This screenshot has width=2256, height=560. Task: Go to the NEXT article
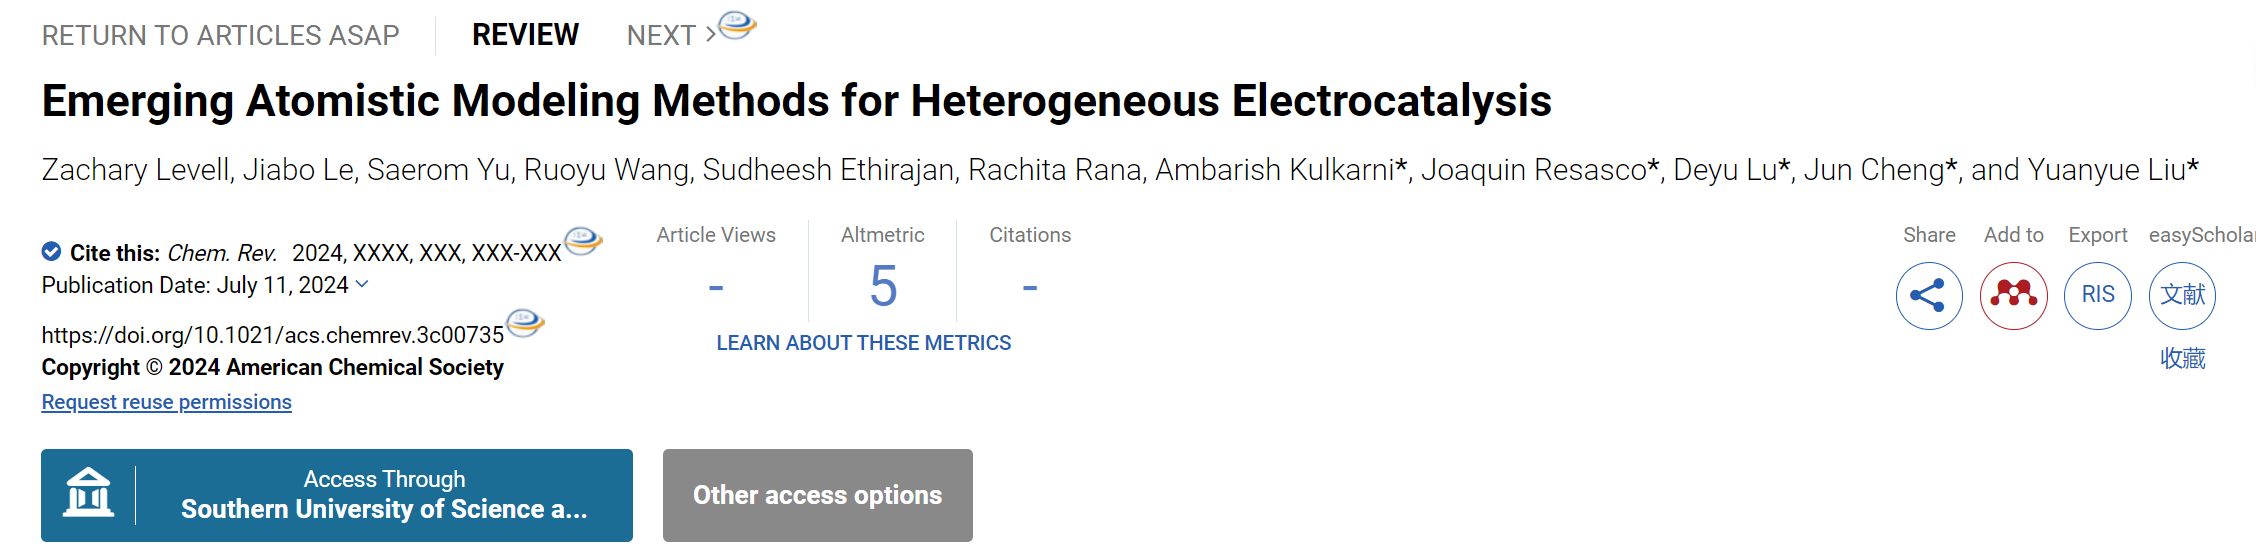(x=671, y=35)
